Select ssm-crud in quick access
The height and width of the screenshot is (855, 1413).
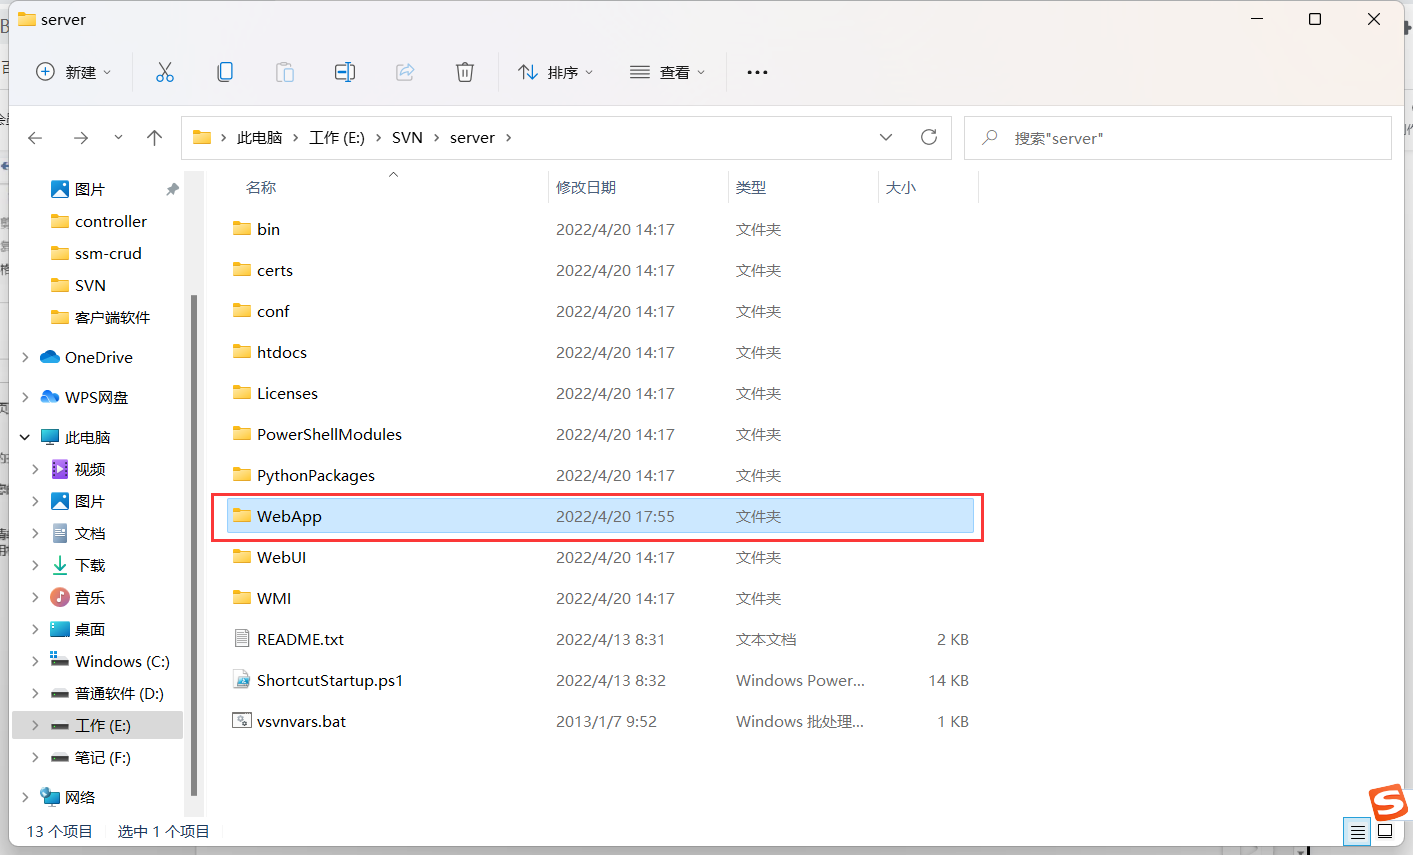click(x=108, y=253)
